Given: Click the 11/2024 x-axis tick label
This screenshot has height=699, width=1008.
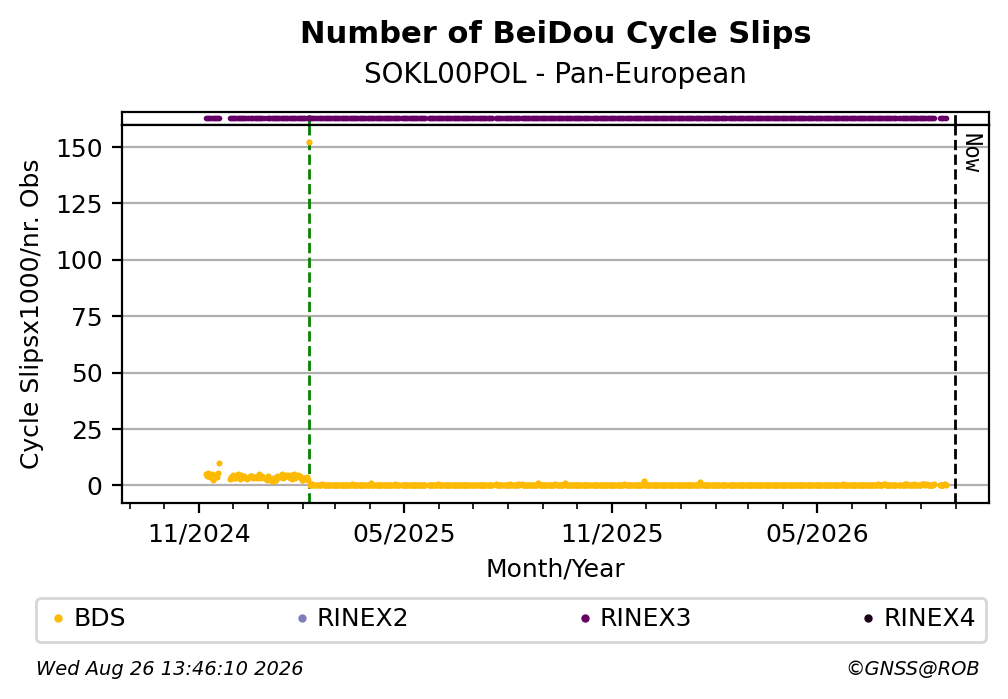Looking at the screenshot, I should click(x=199, y=534).
